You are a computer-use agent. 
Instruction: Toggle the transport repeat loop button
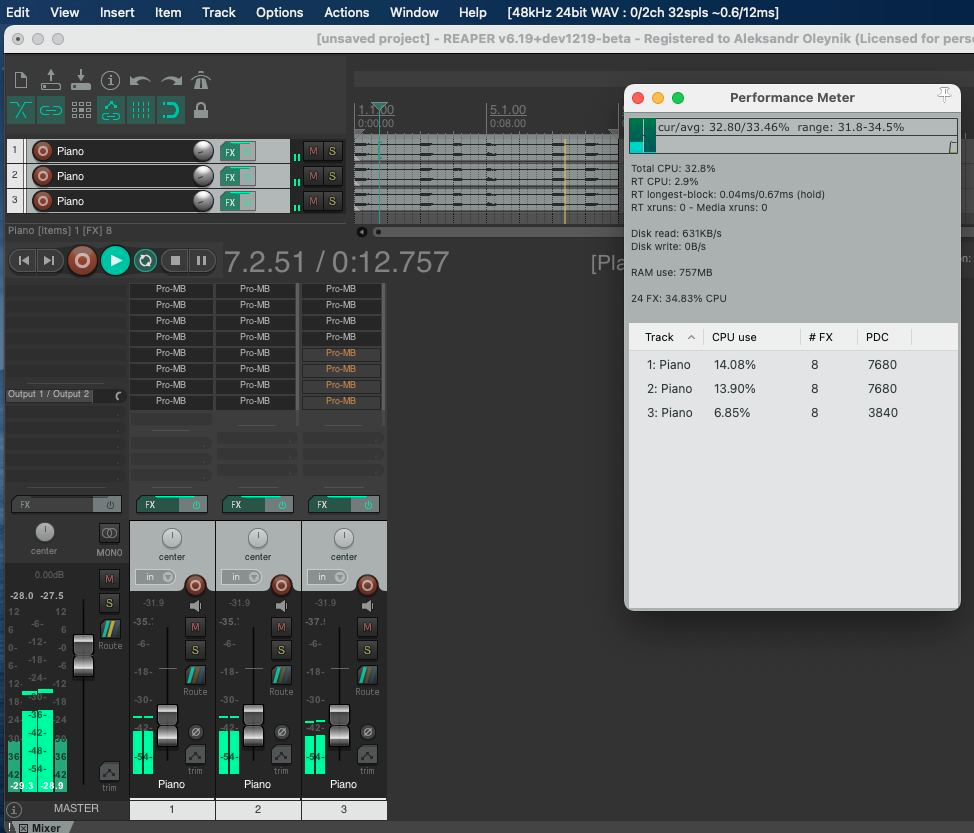[x=145, y=261]
